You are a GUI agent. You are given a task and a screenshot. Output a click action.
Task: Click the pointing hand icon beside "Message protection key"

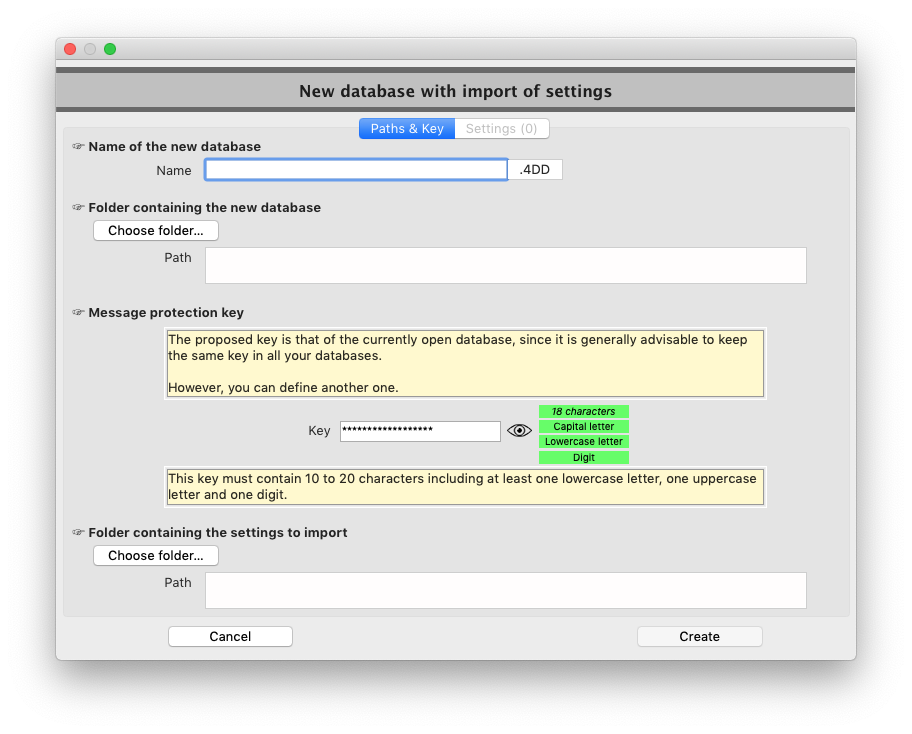tap(78, 313)
